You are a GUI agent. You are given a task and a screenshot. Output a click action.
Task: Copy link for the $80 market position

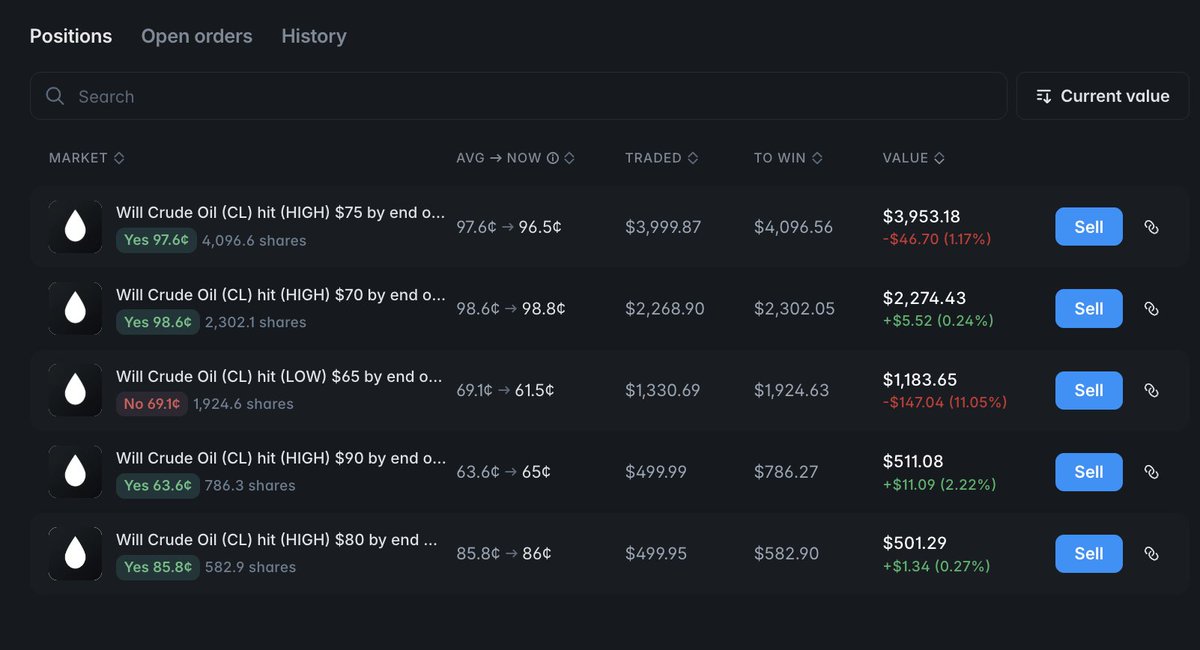click(x=1151, y=554)
